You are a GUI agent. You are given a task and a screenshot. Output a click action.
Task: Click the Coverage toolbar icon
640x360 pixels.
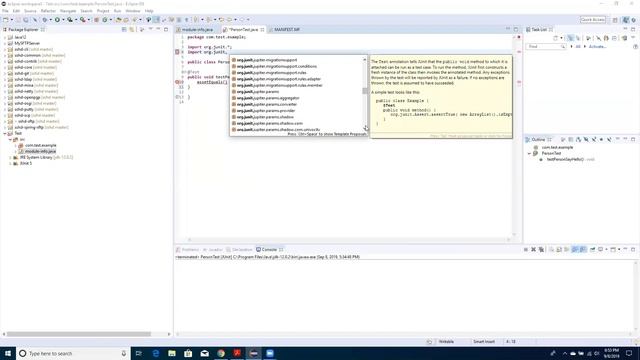point(70,20)
